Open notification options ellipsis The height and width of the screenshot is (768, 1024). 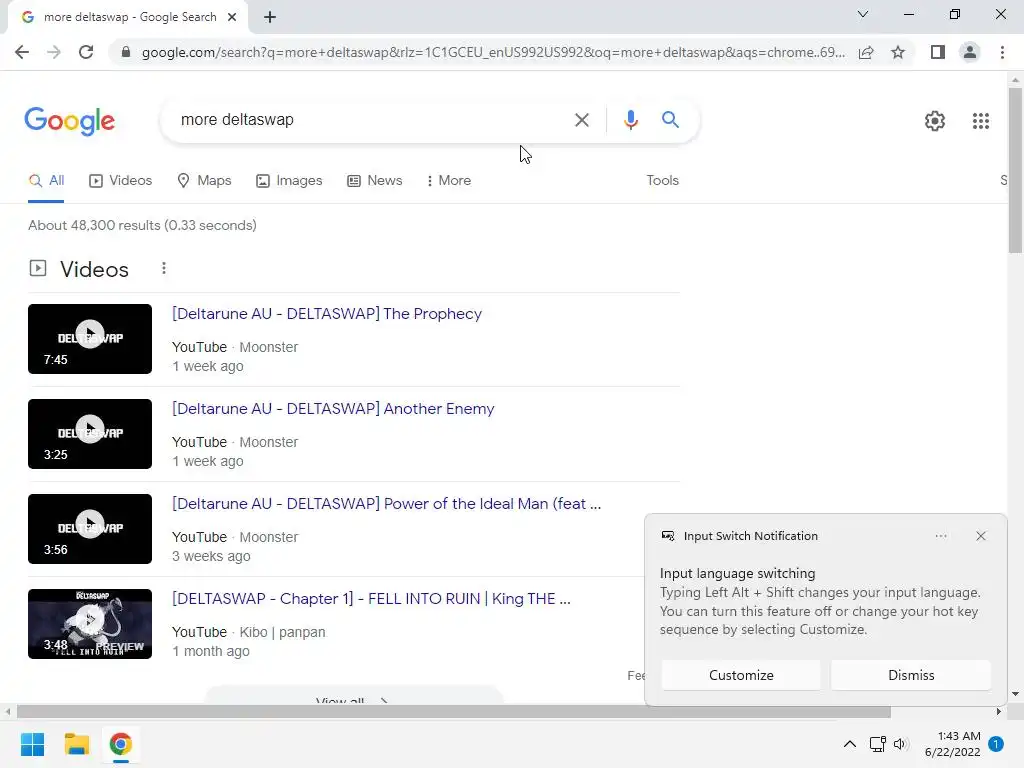pos(940,536)
